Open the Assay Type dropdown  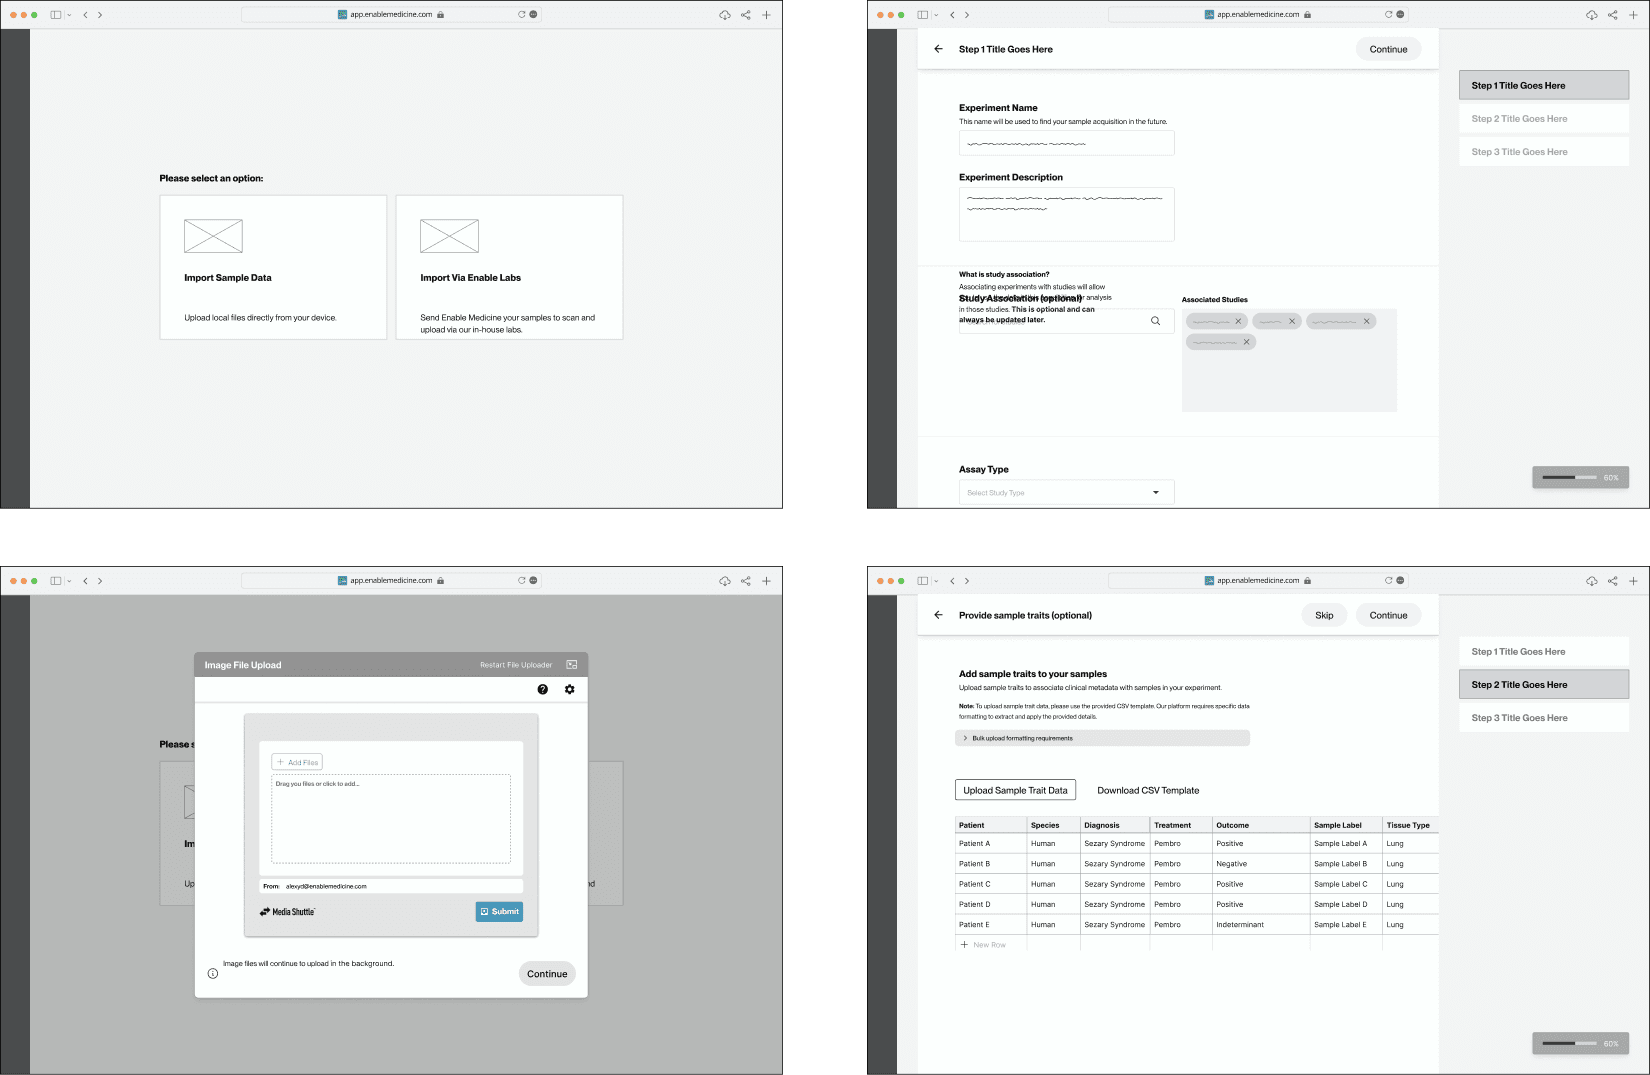[x=1066, y=492]
